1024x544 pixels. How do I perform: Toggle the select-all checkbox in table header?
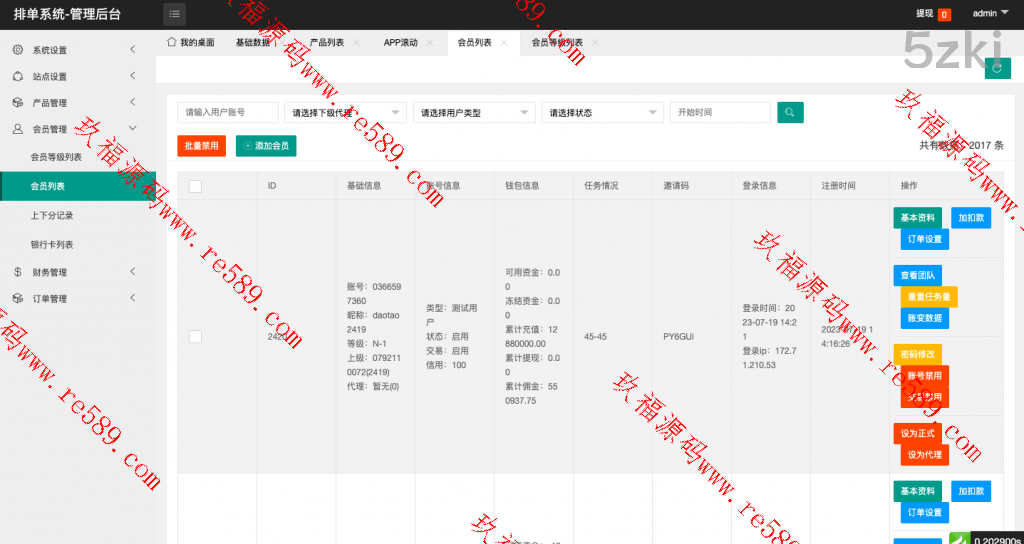tap(195, 186)
